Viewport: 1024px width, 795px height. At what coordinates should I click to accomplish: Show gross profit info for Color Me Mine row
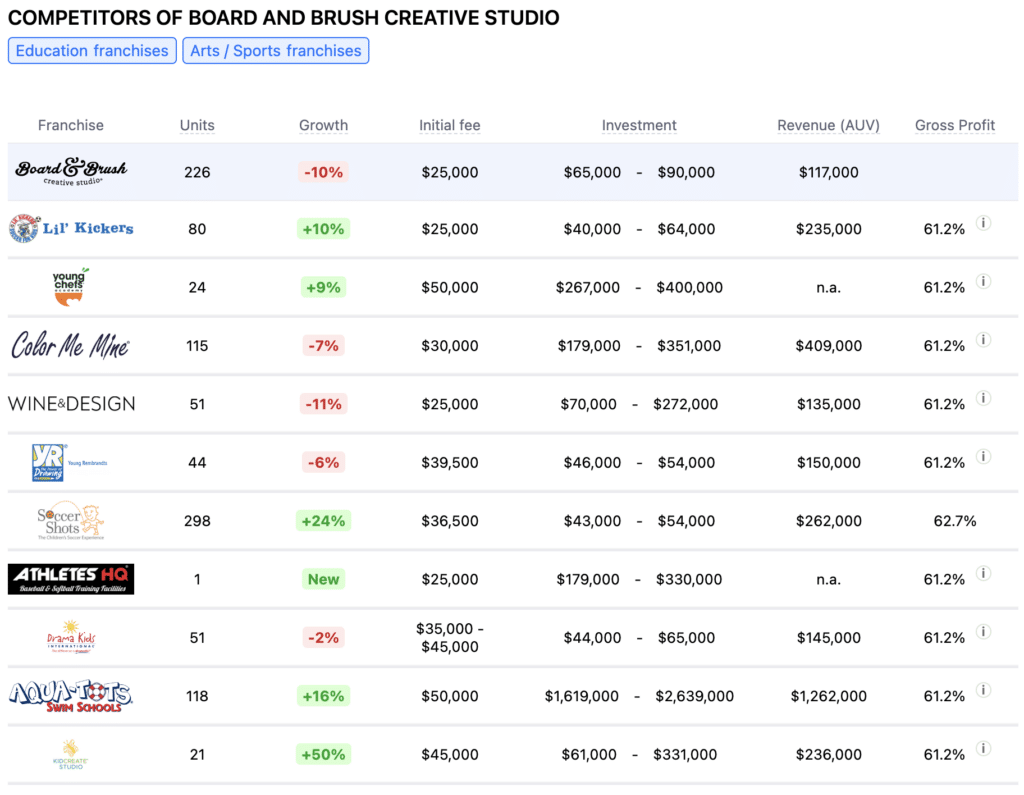984,339
